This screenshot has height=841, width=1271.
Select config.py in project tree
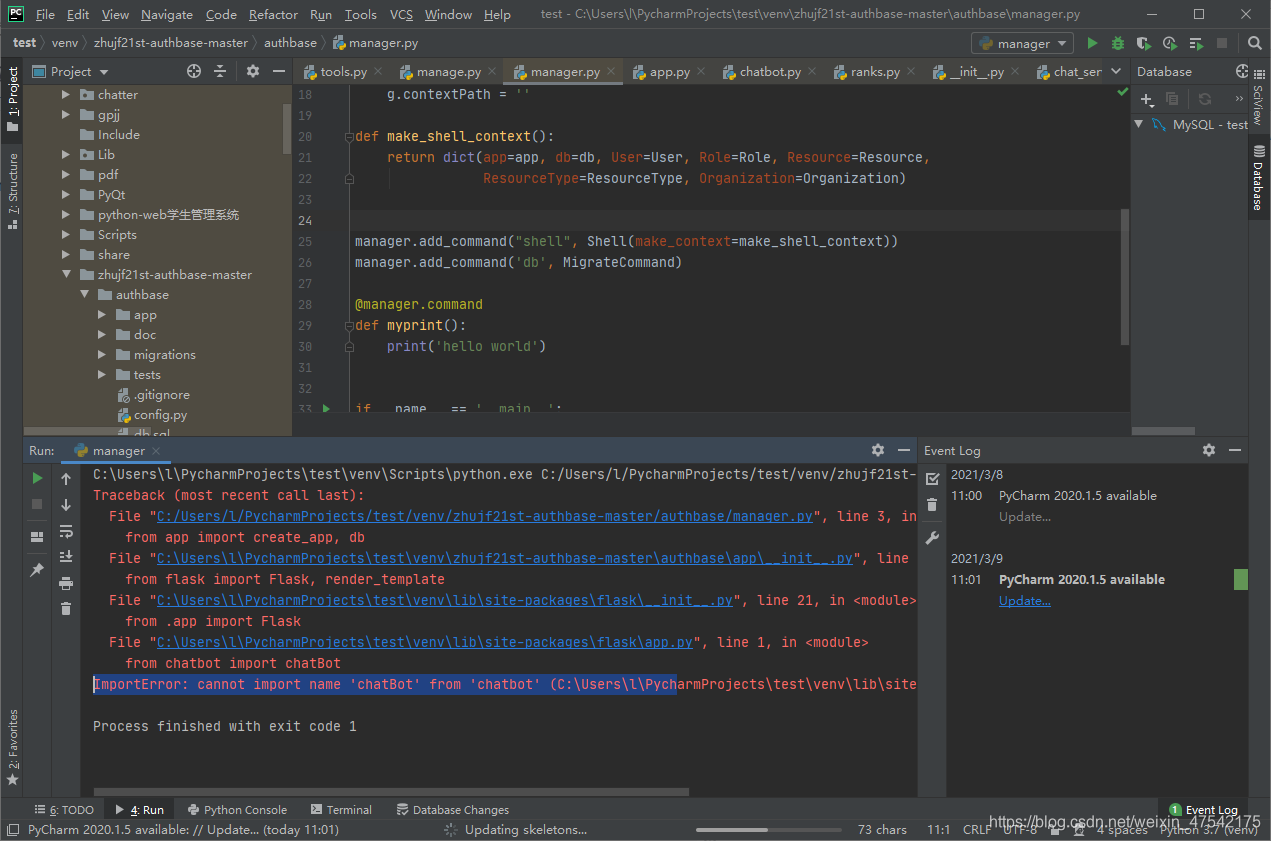[160, 414]
